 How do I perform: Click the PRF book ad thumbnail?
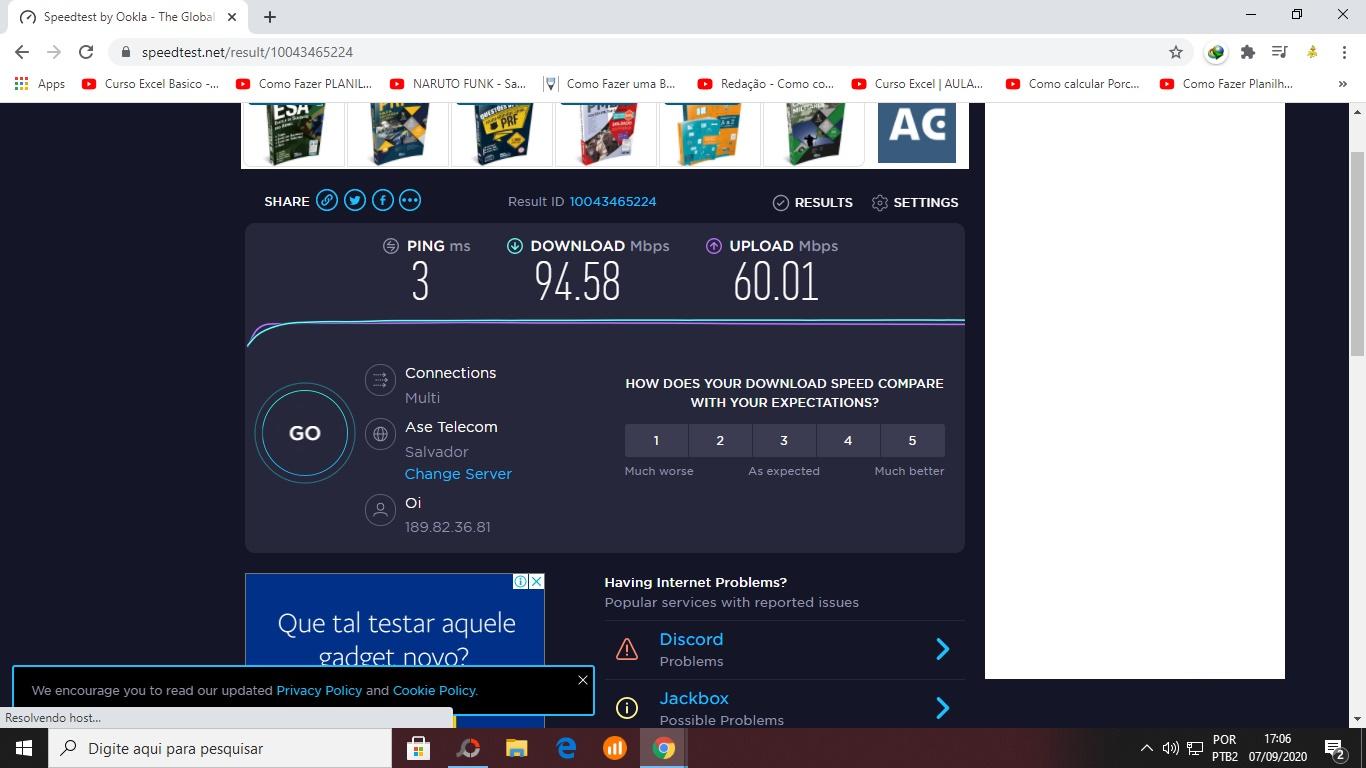click(502, 133)
